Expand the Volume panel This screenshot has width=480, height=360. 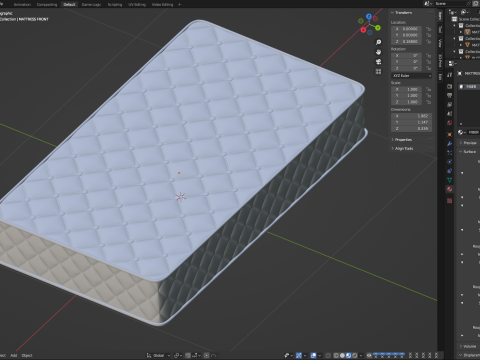(x=468, y=346)
